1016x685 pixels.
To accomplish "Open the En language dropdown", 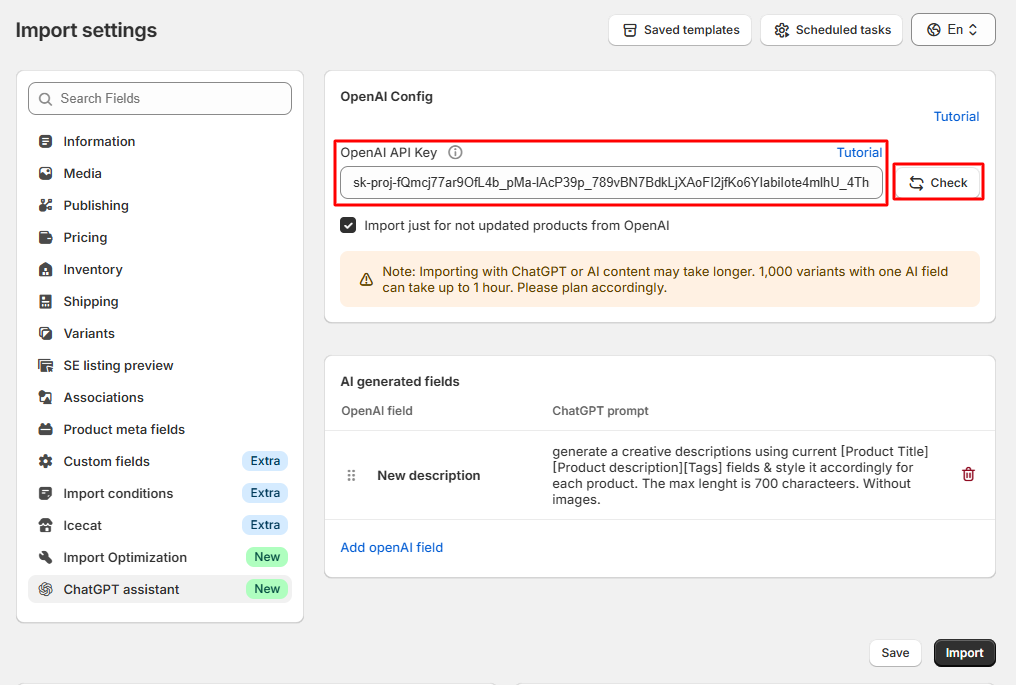I will click(x=952, y=30).
